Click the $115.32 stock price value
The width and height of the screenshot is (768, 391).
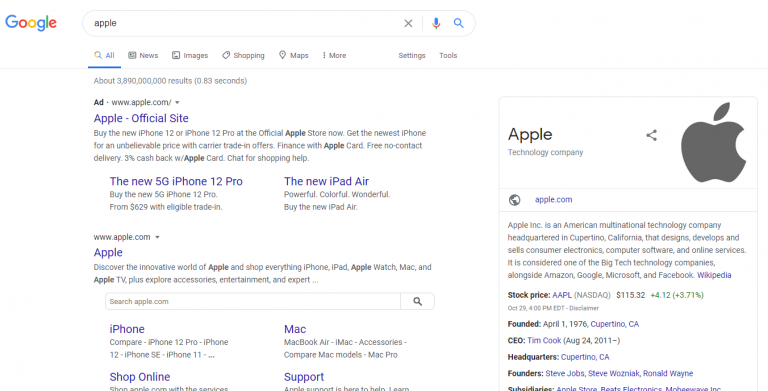click(630, 295)
